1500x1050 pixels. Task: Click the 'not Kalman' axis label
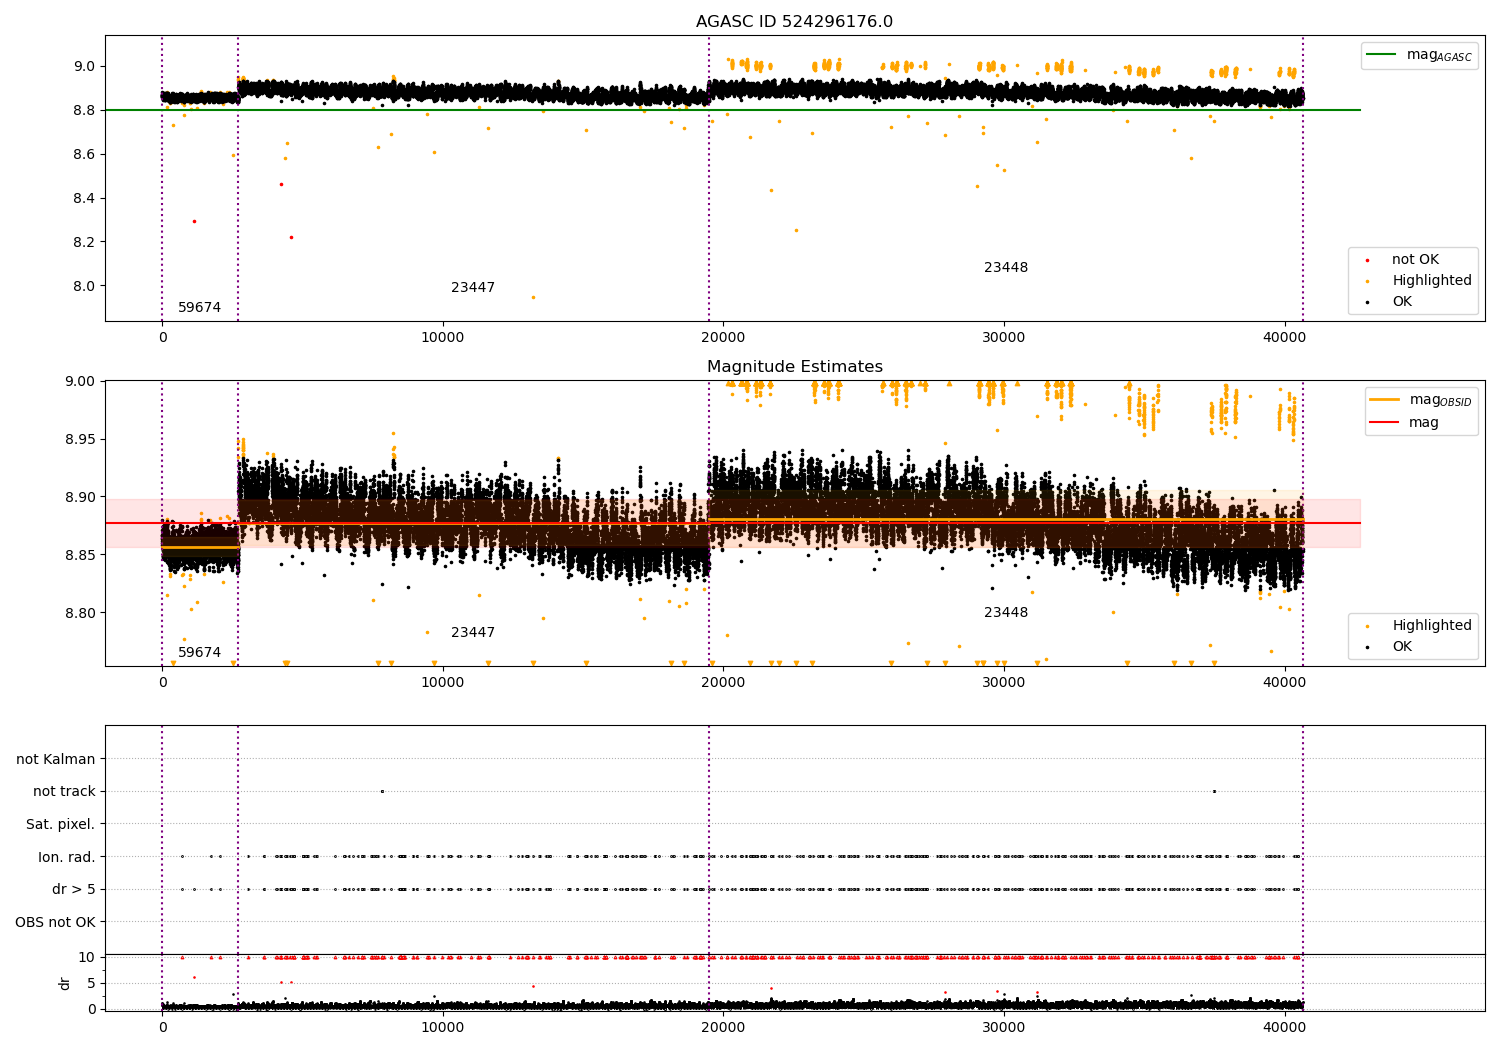tap(56, 759)
